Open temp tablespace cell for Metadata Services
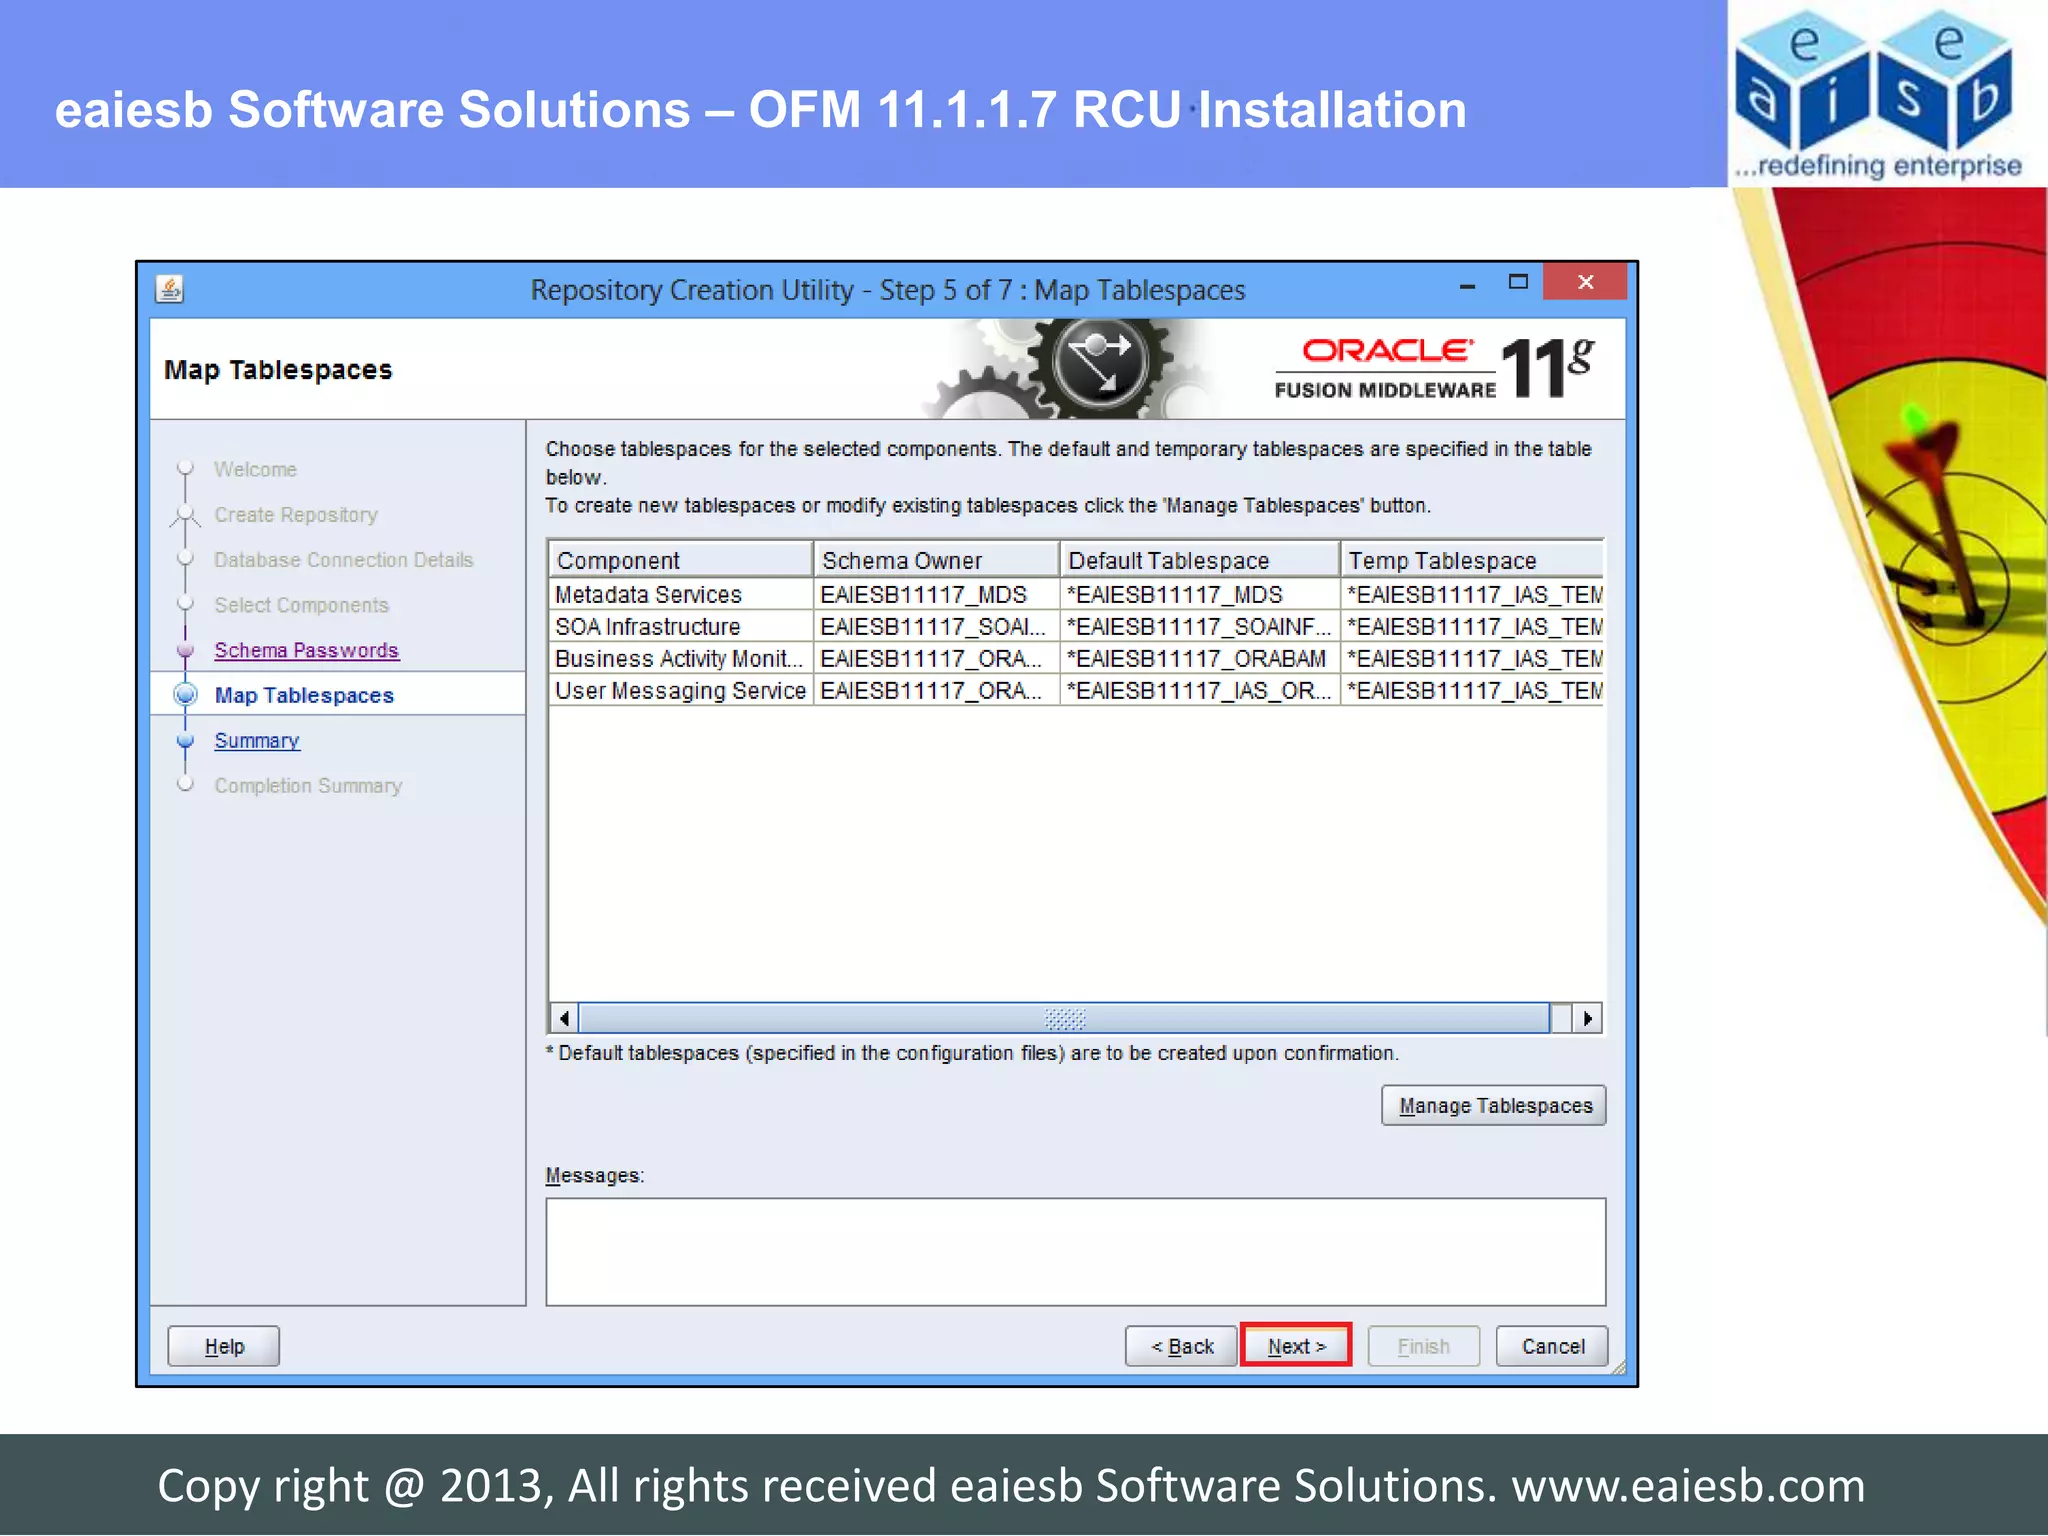The height and width of the screenshot is (1536, 2048). pos(1472,595)
